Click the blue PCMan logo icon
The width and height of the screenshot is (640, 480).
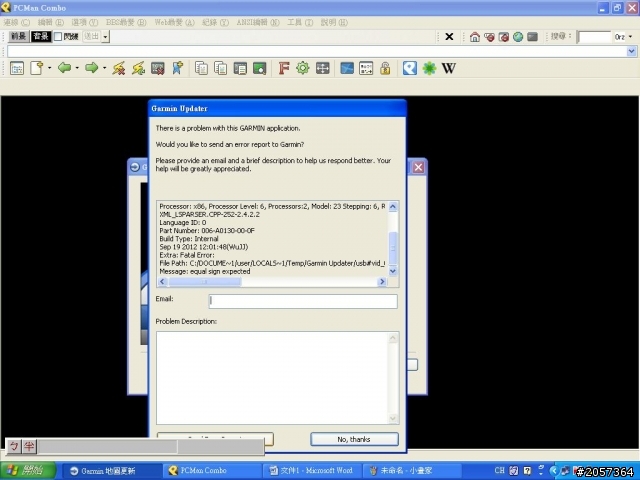click(x=410, y=68)
